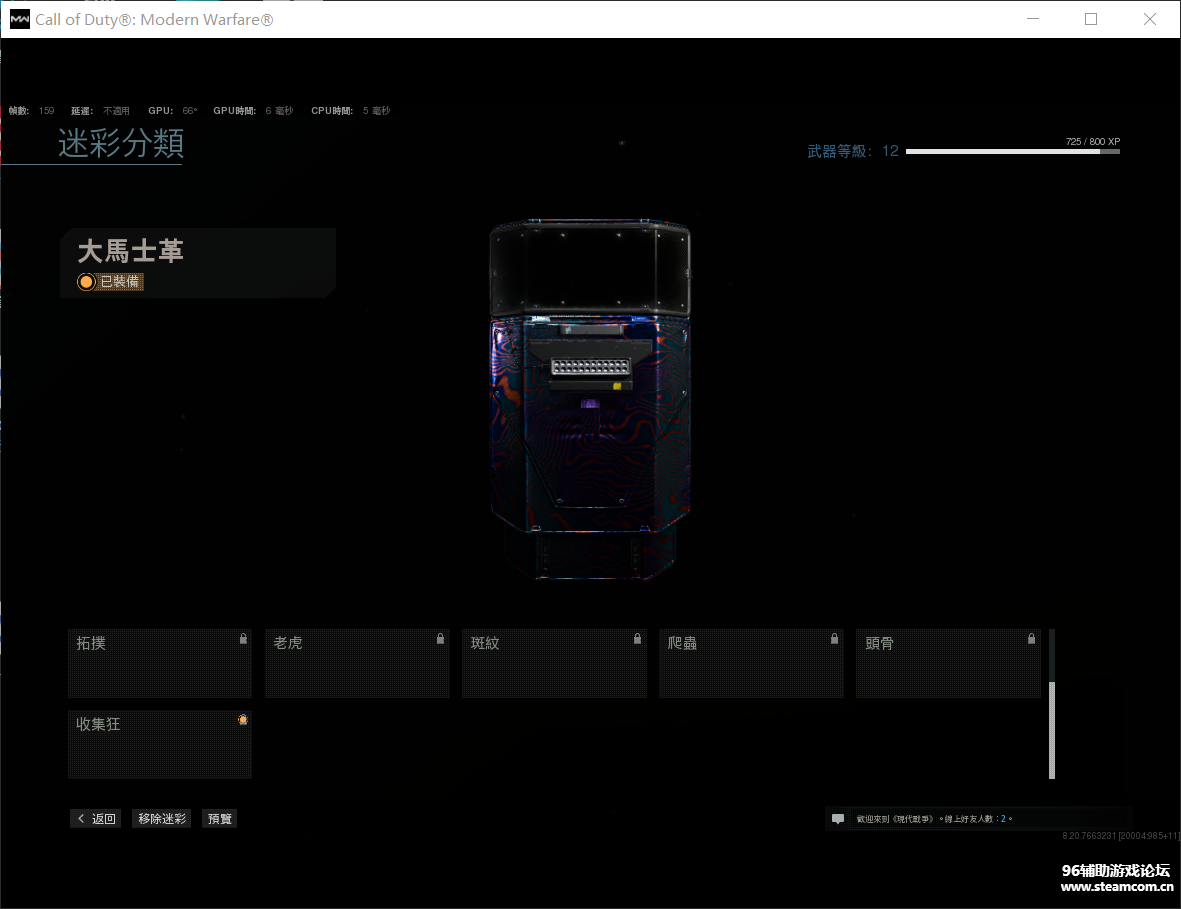Click the 預覽 preview button
The height and width of the screenshot is (909, 1181).
tap(218, 818)
